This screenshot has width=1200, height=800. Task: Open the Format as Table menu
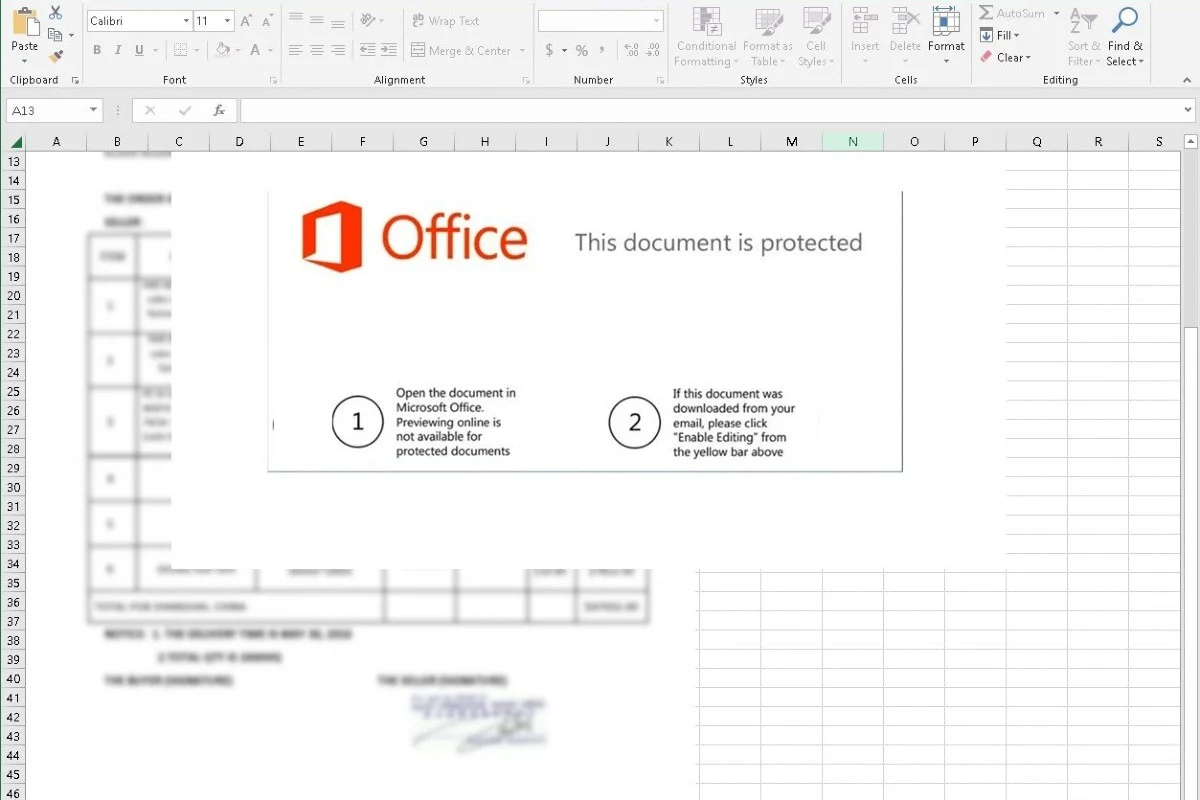click(767, 37)
